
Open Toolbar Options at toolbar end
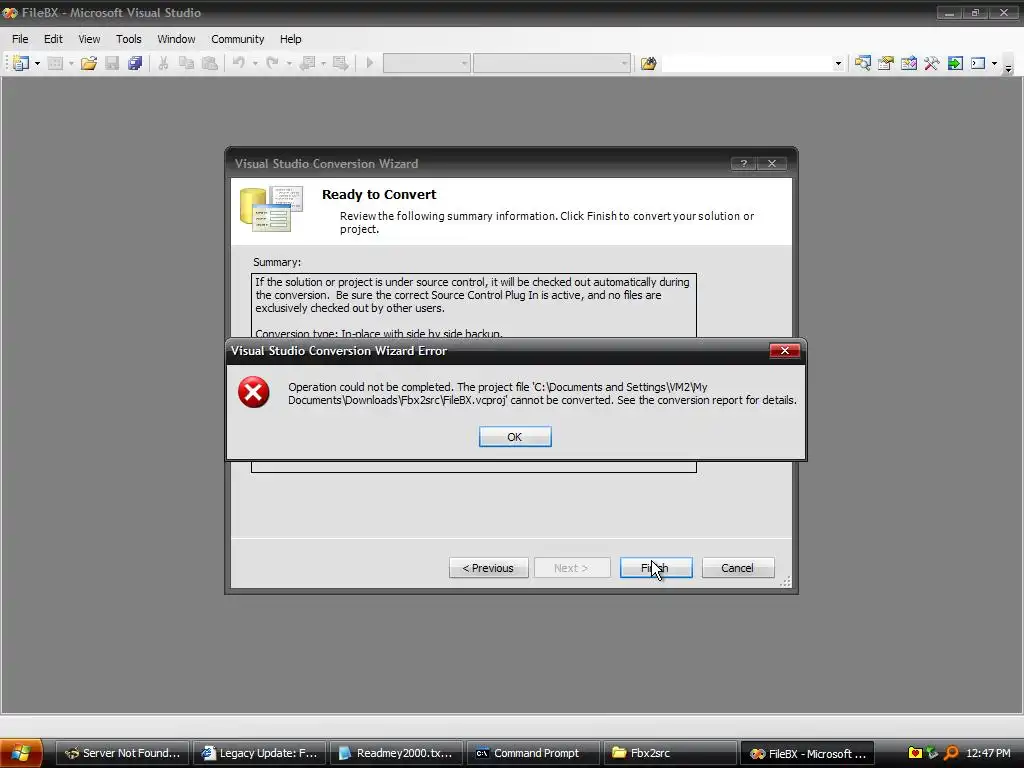click(x=1008, y=65)
